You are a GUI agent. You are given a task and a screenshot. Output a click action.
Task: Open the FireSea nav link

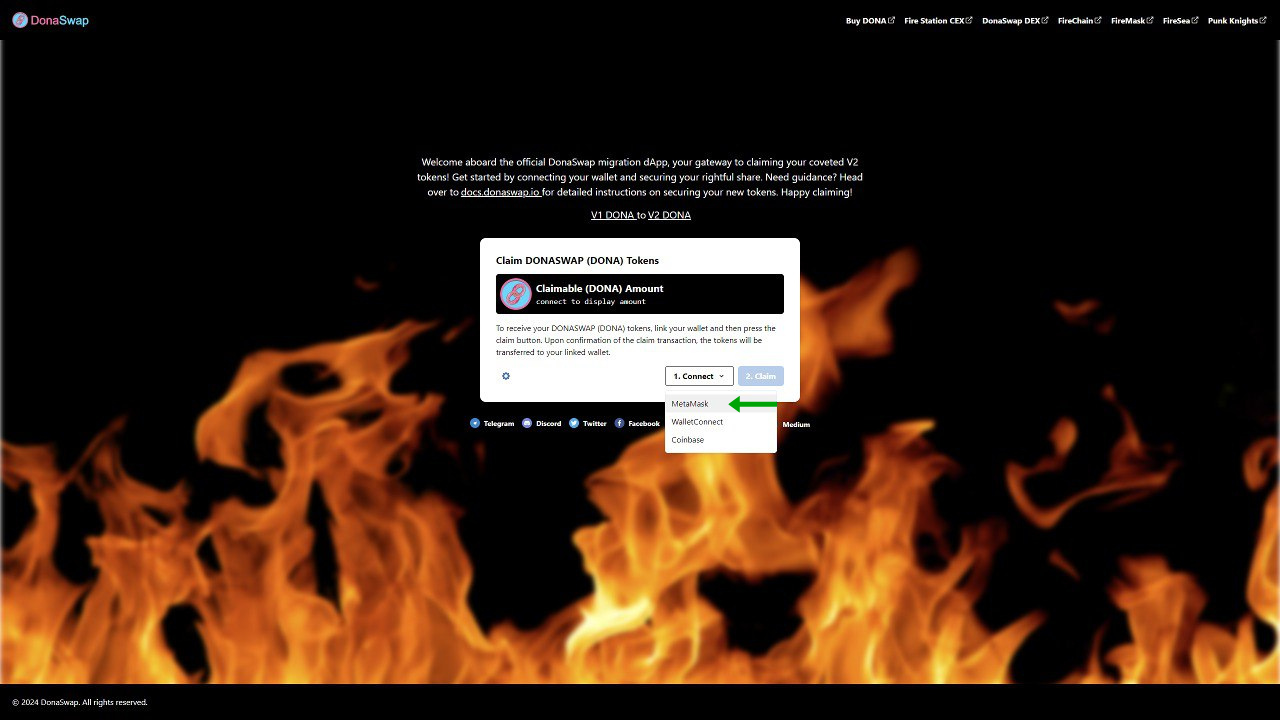pos(1176,20)
